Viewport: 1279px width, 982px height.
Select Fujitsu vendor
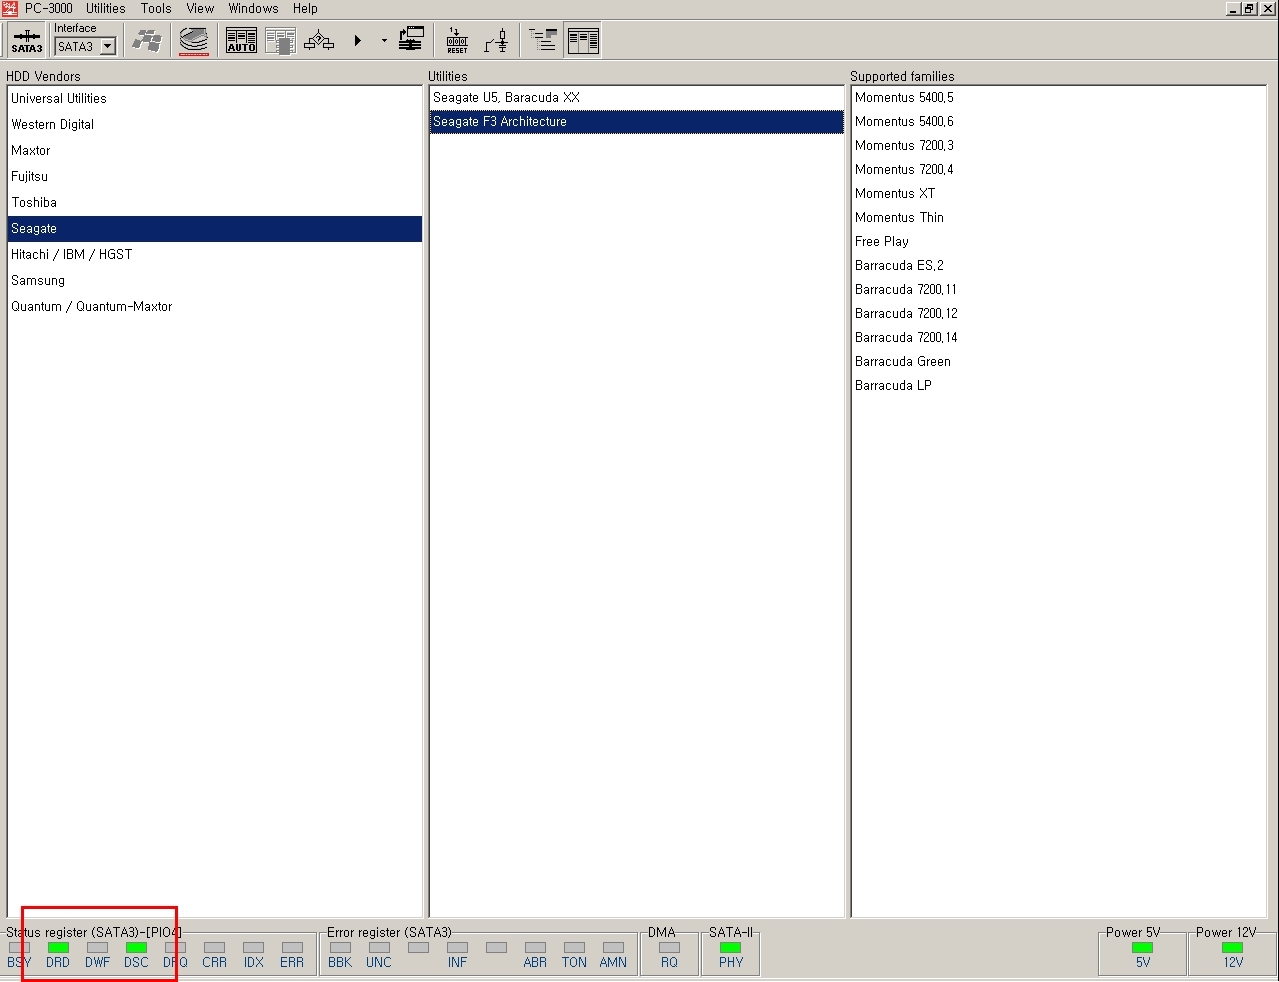pos(215,176)
